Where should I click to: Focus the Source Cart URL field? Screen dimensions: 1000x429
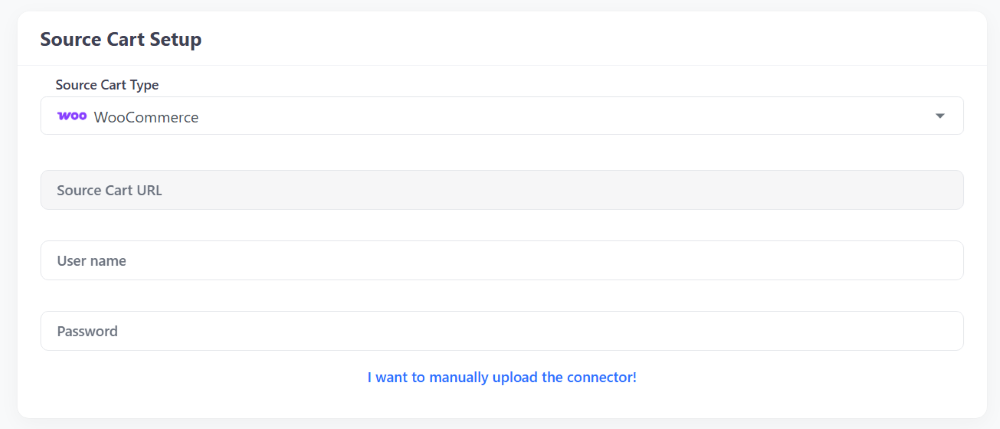point(502,190)
